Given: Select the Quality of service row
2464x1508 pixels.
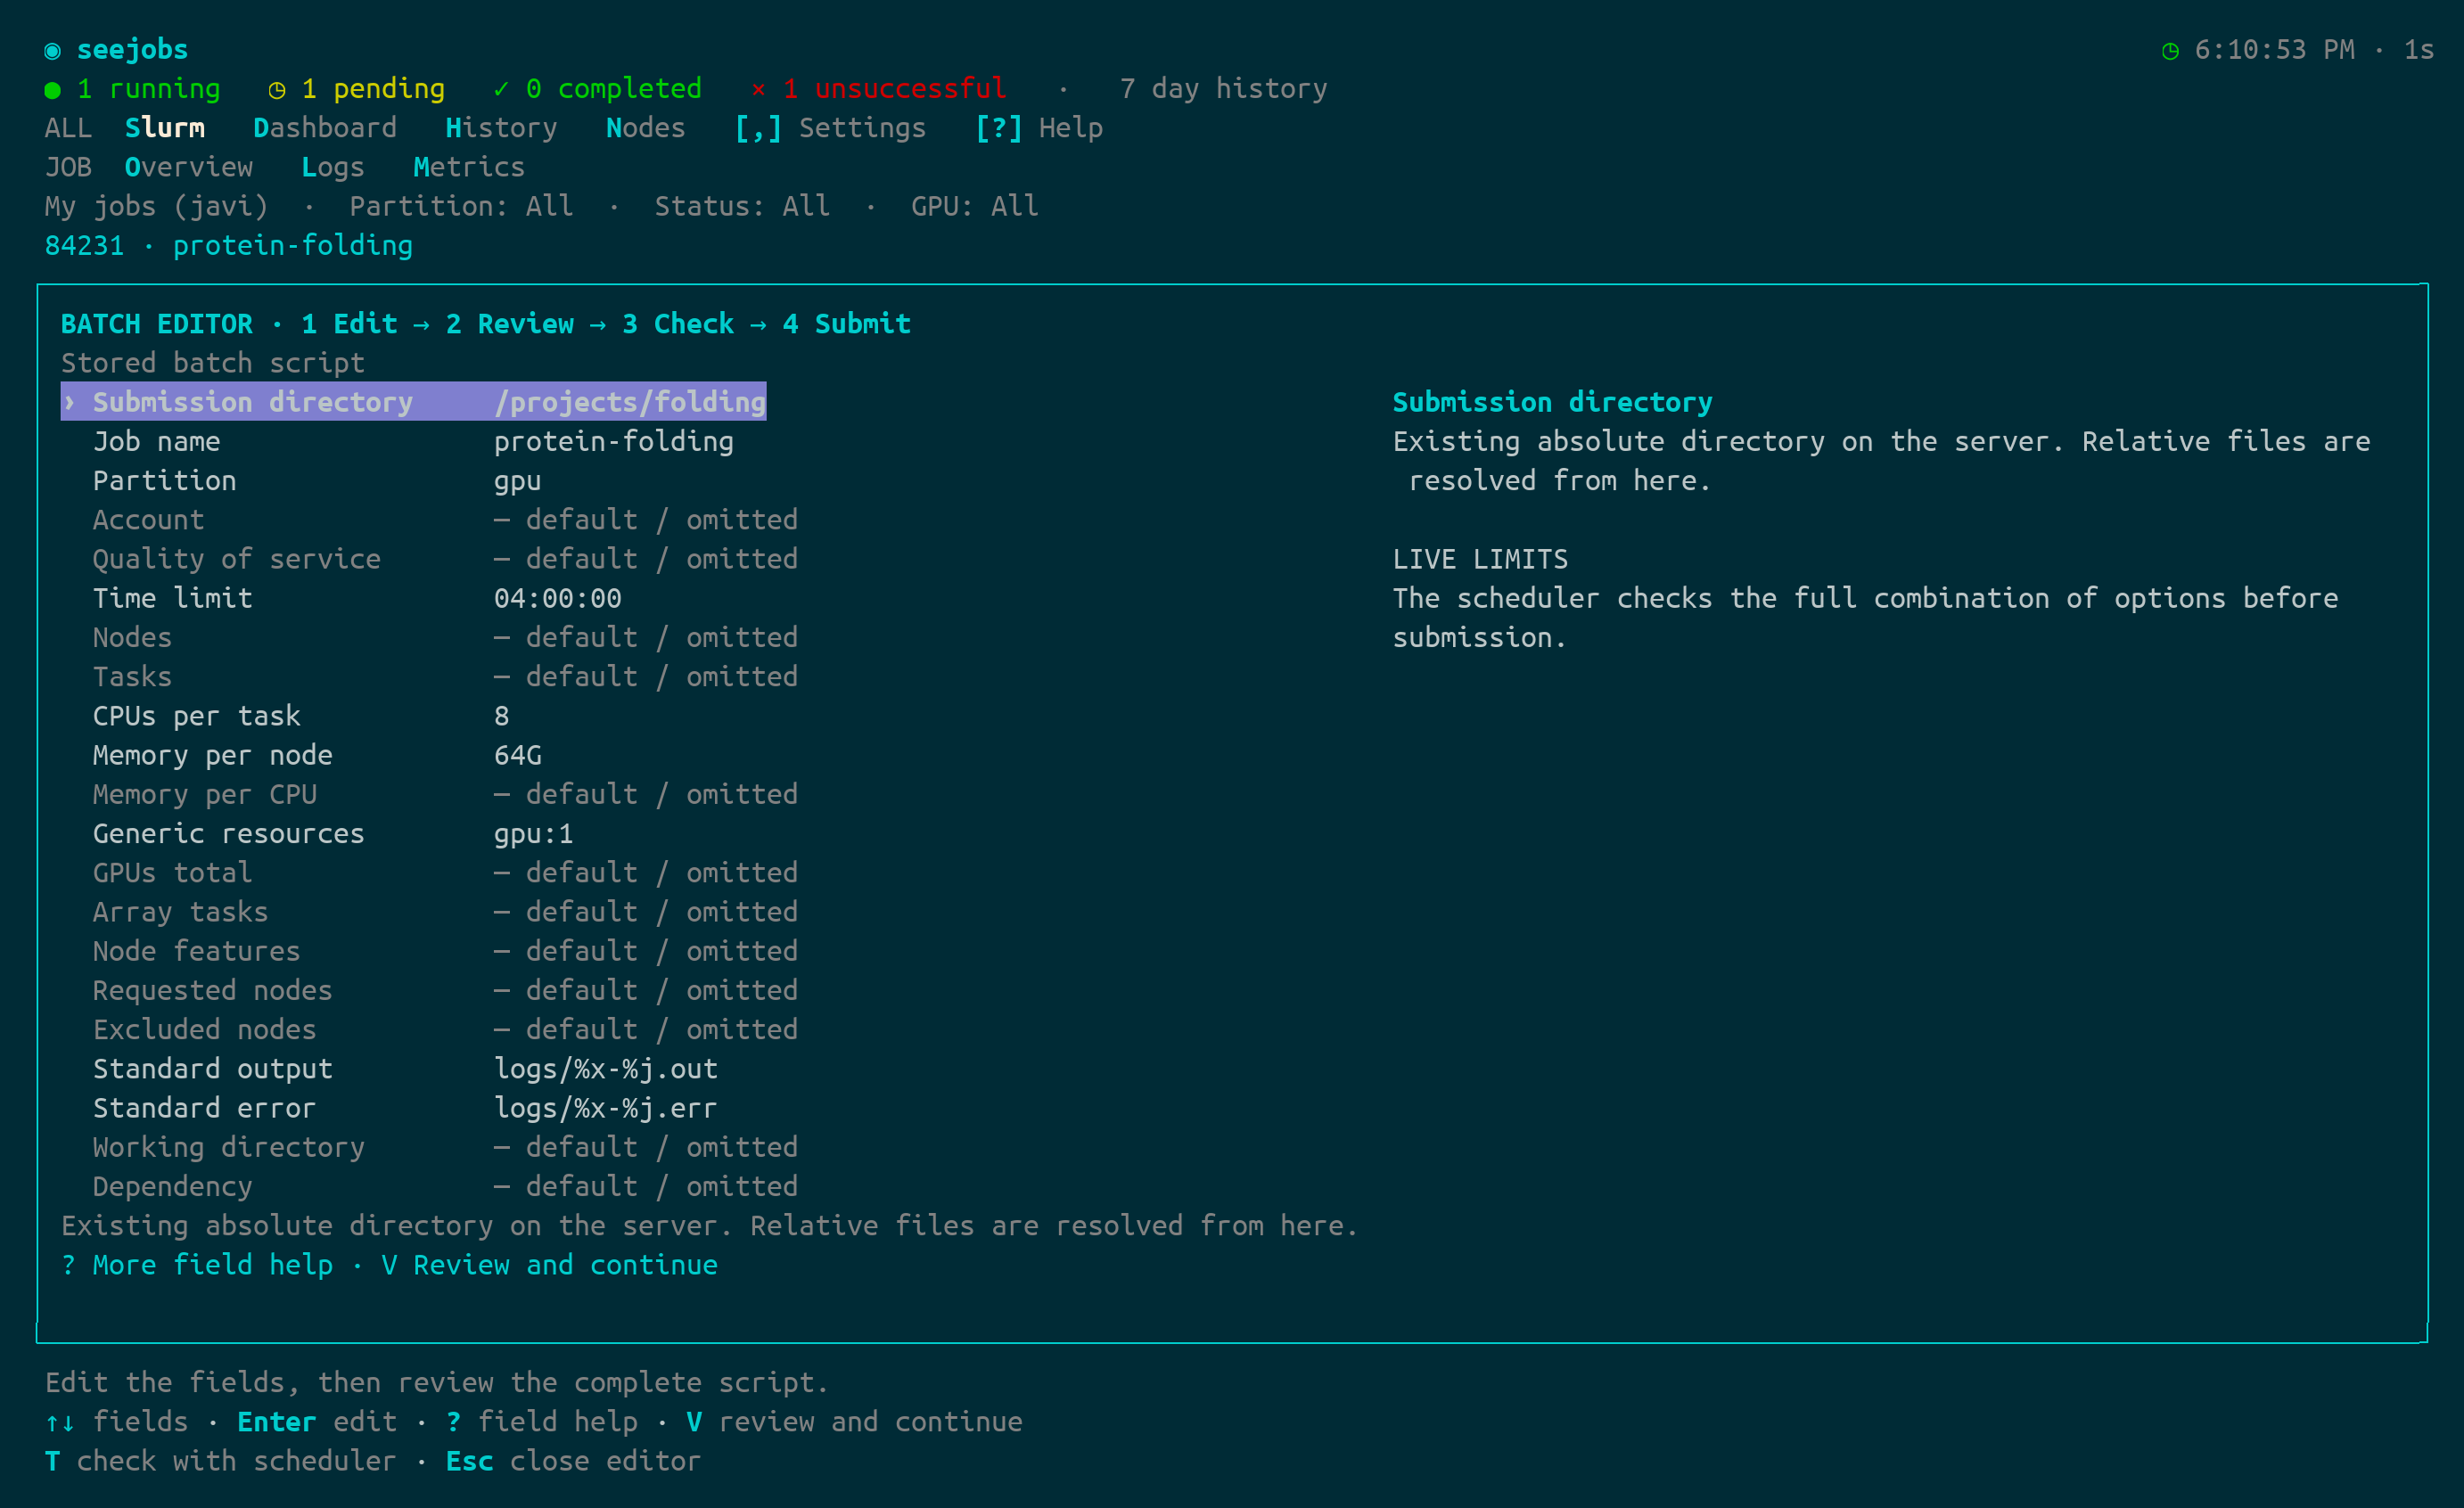Looking at the screenshot, I should pyautogui.click(x=429, y=559).
